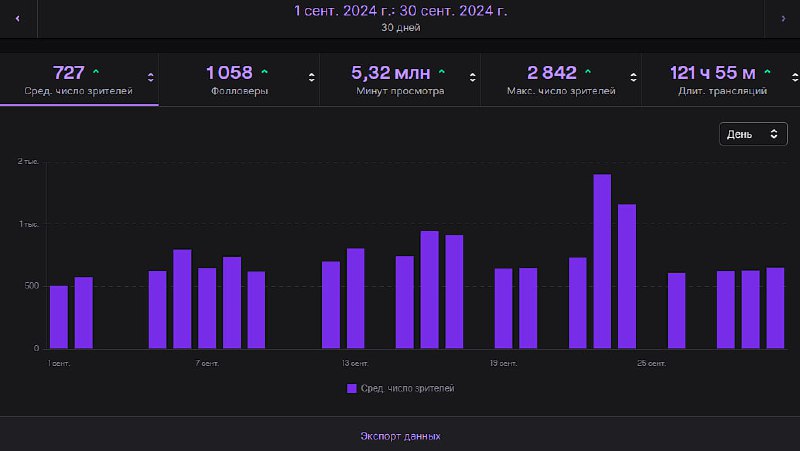
Task: Open the День granularity dropdown
Action: [x=753, y=134]
